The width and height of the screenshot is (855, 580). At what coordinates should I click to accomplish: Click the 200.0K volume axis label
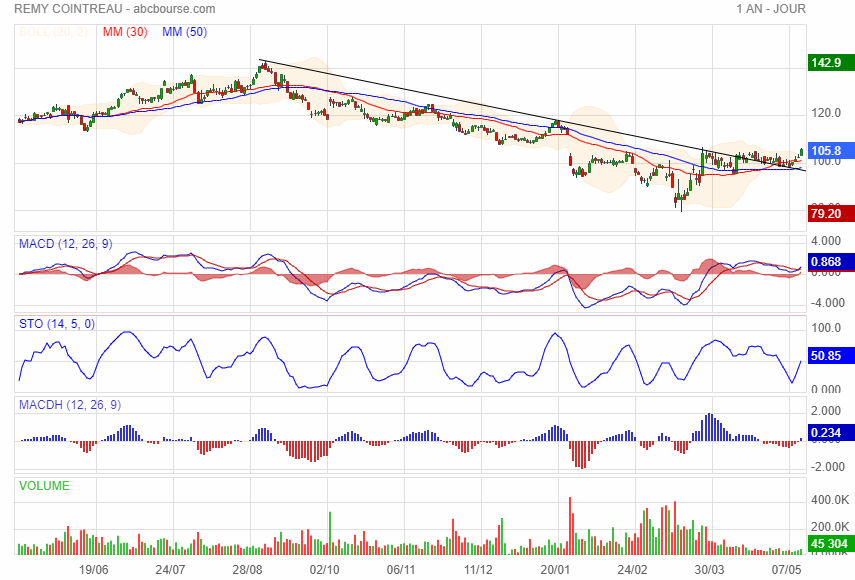point(830,527)
